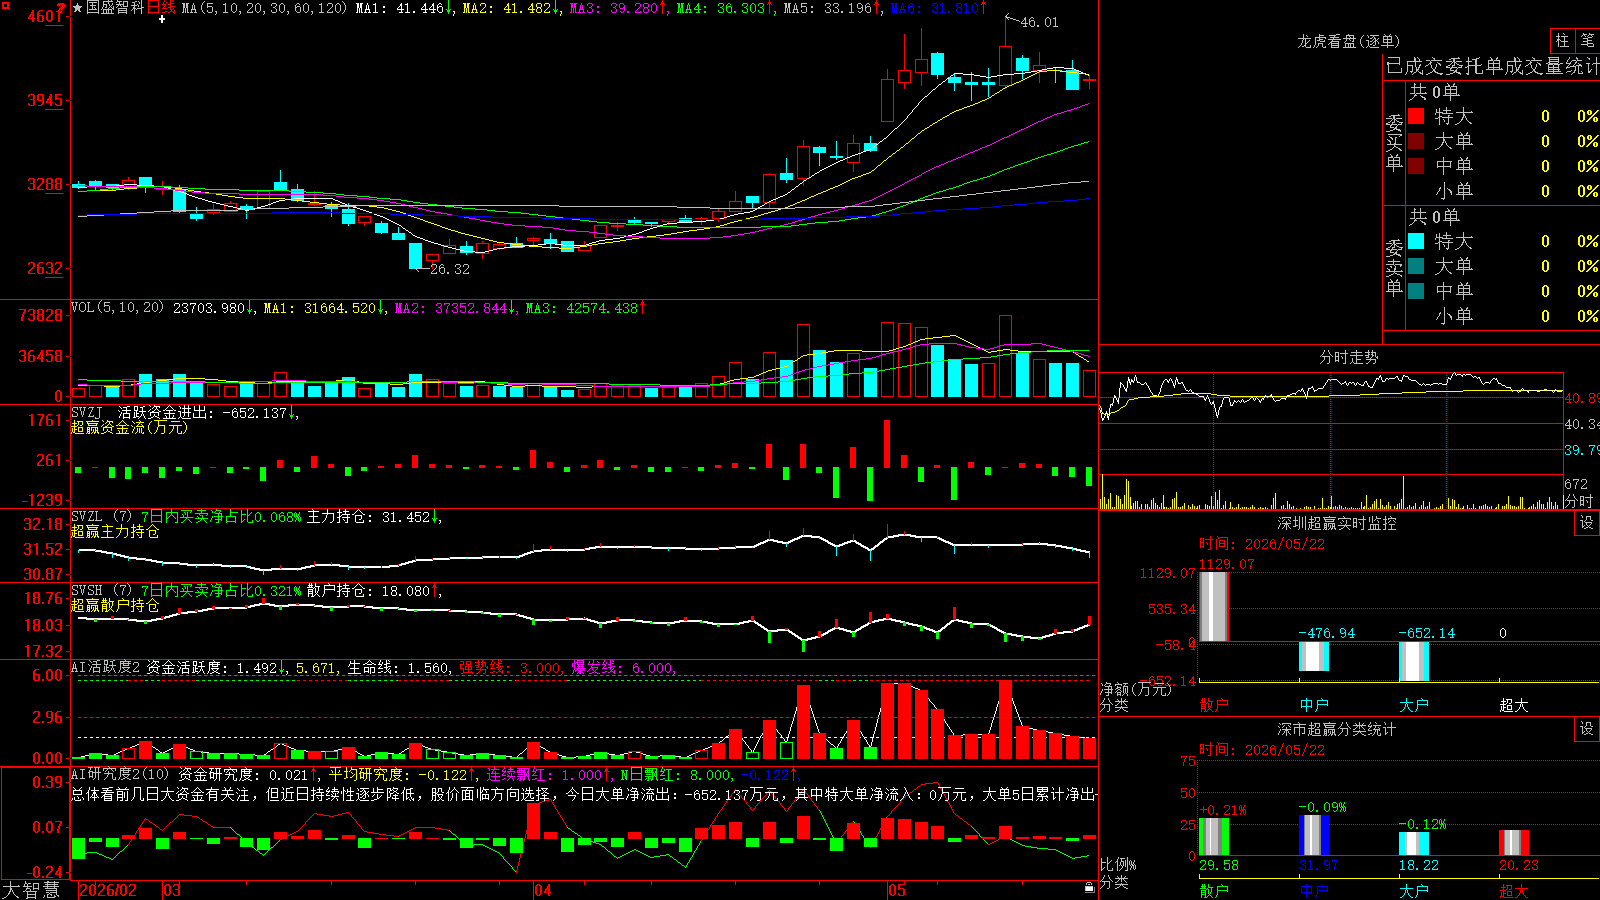Click the 爆发线: 6.000 label

click(x=624, y=667)
